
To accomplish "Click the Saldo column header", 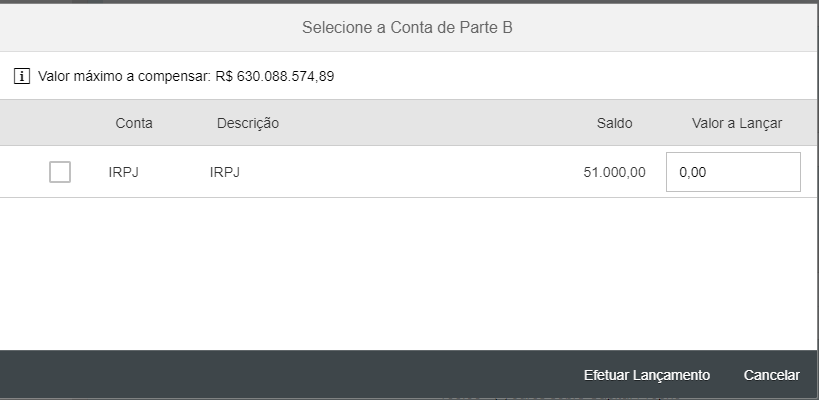I will (614, 123).
